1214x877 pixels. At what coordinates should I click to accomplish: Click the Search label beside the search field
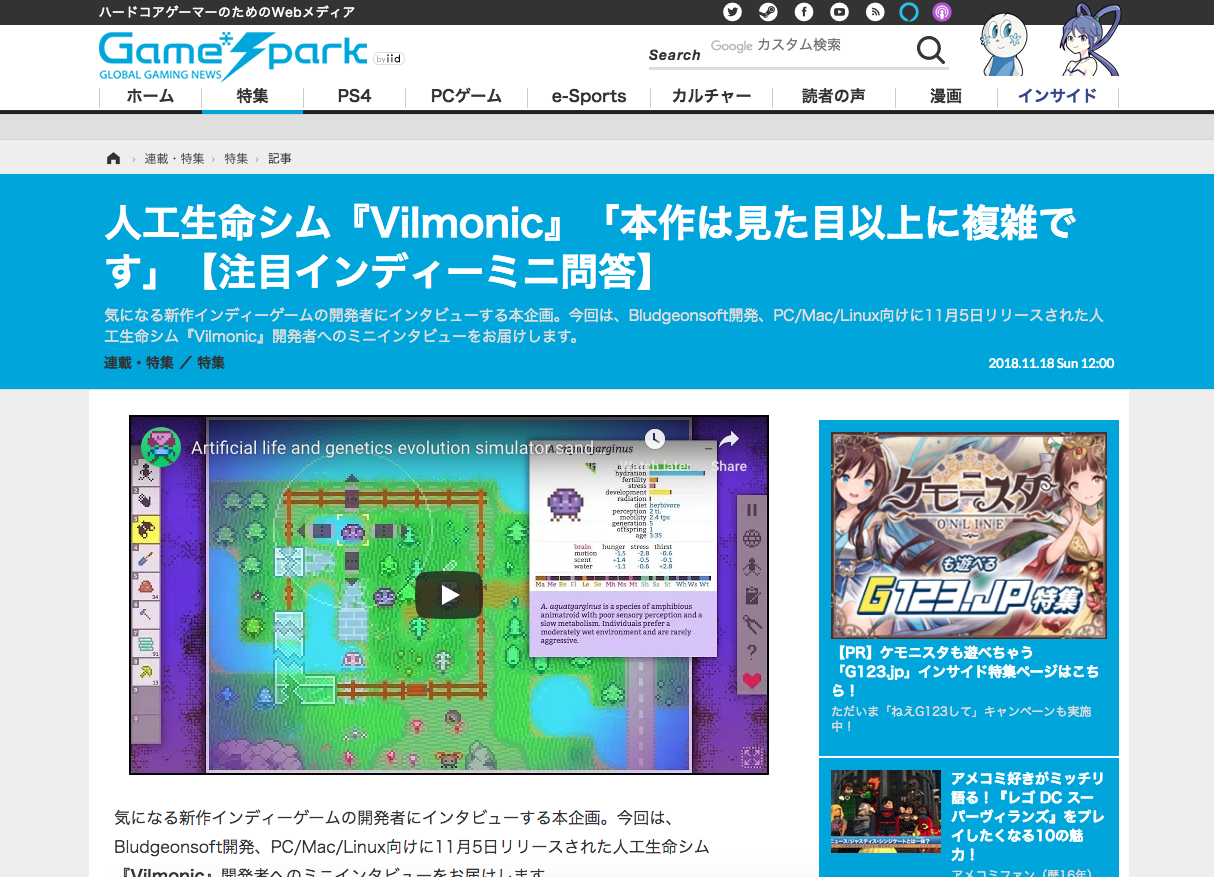[x=675, y=55]
